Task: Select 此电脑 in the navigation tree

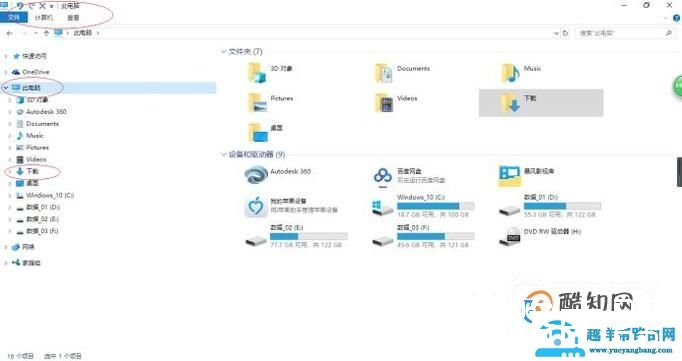Action: (x=31, y=88)
